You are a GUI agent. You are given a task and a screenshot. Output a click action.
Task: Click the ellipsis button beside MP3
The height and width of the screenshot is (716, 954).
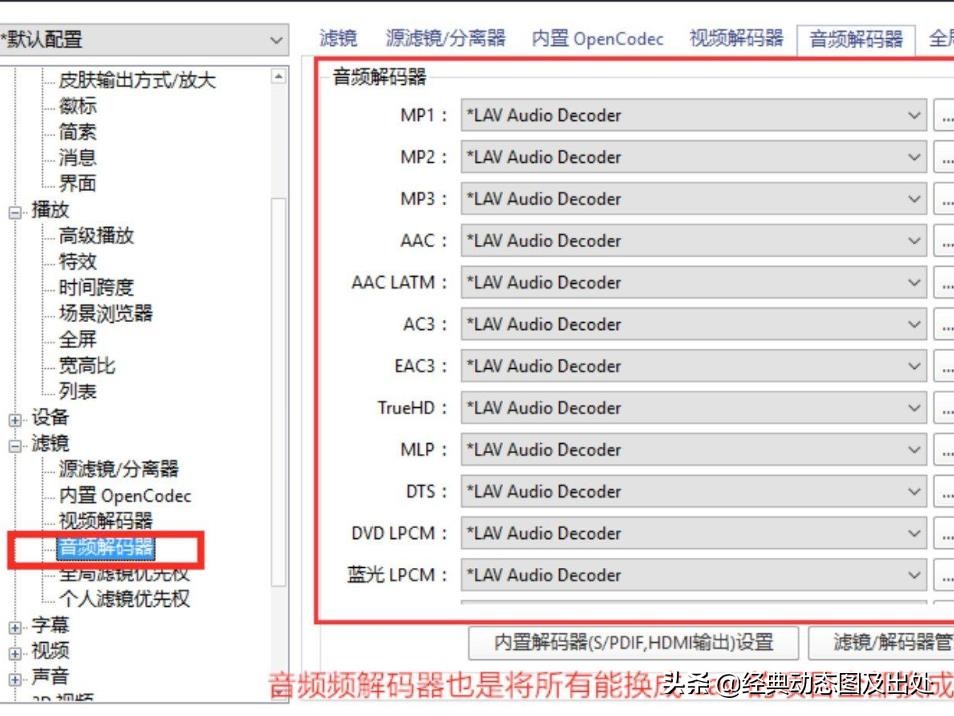pos(943,200)
